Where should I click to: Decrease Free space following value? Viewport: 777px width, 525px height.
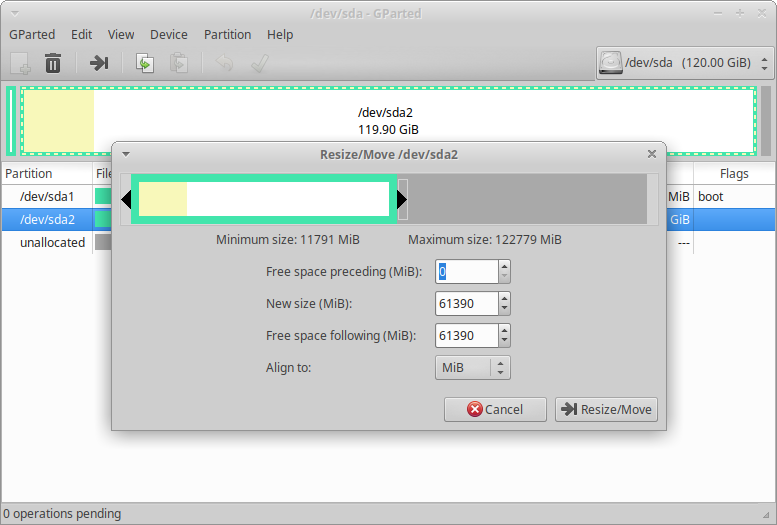click(504, 342)
